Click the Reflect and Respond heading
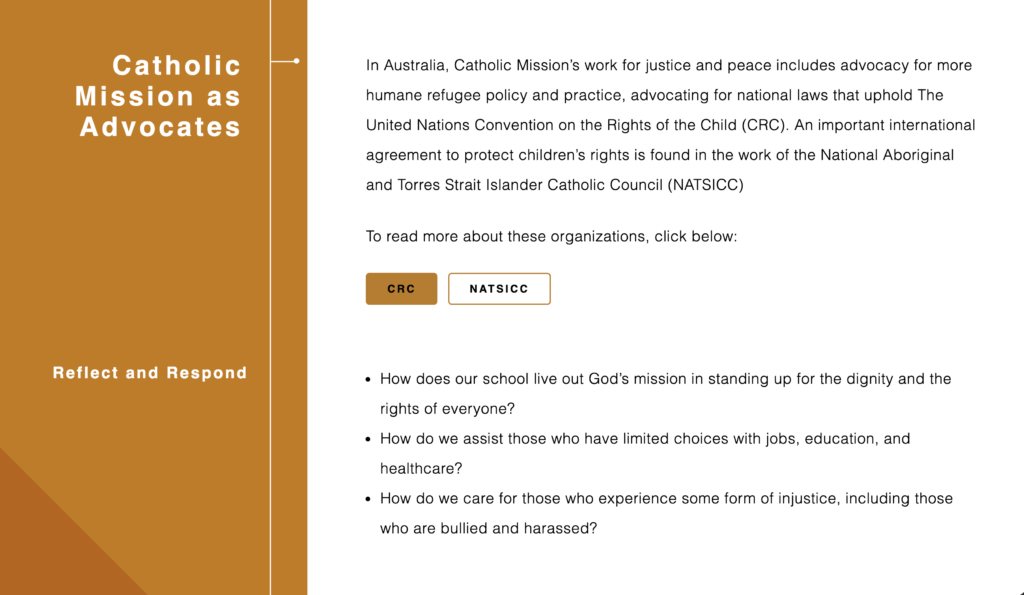 point(150,373)
